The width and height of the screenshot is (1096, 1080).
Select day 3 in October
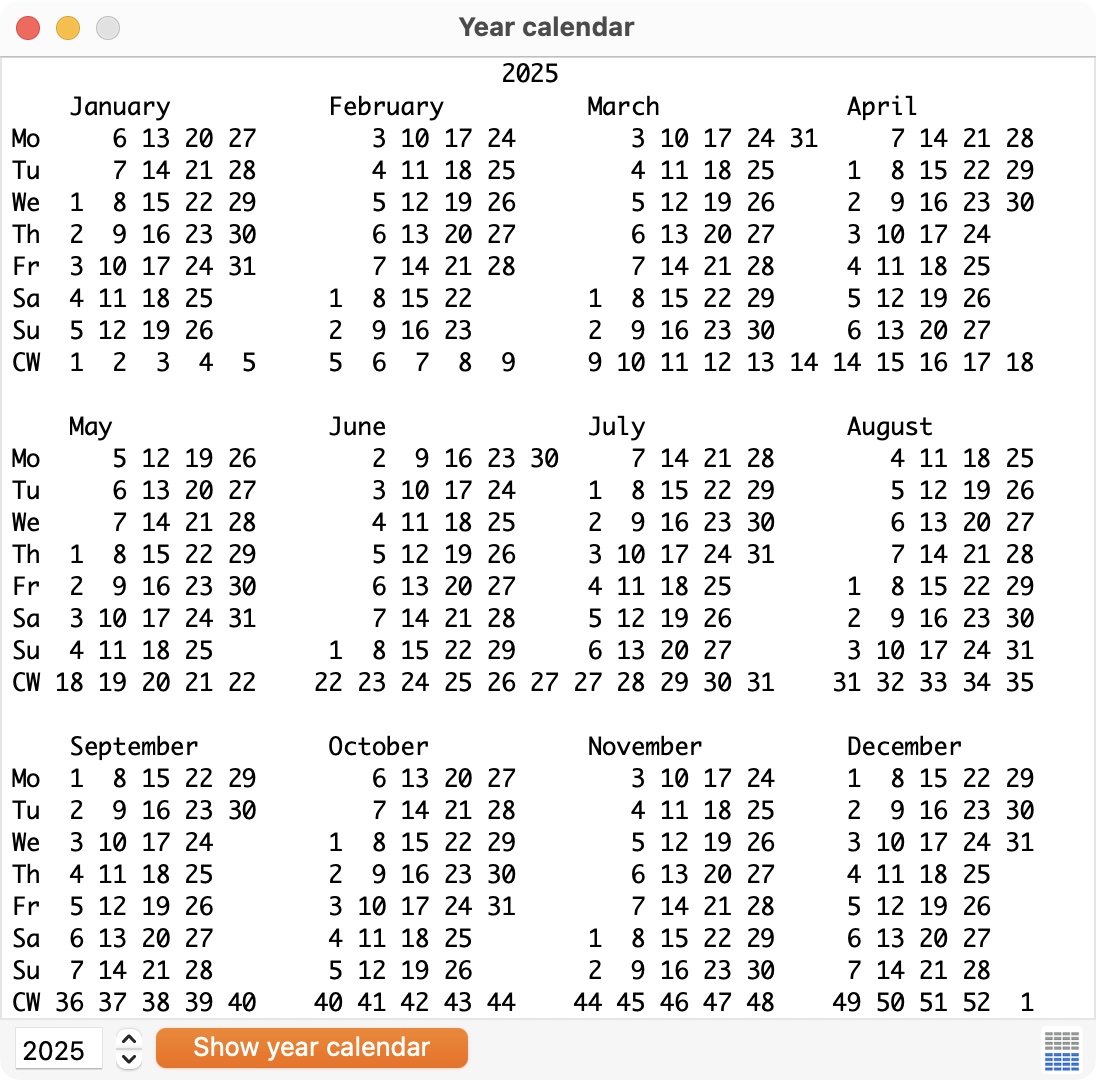[336, 907]
